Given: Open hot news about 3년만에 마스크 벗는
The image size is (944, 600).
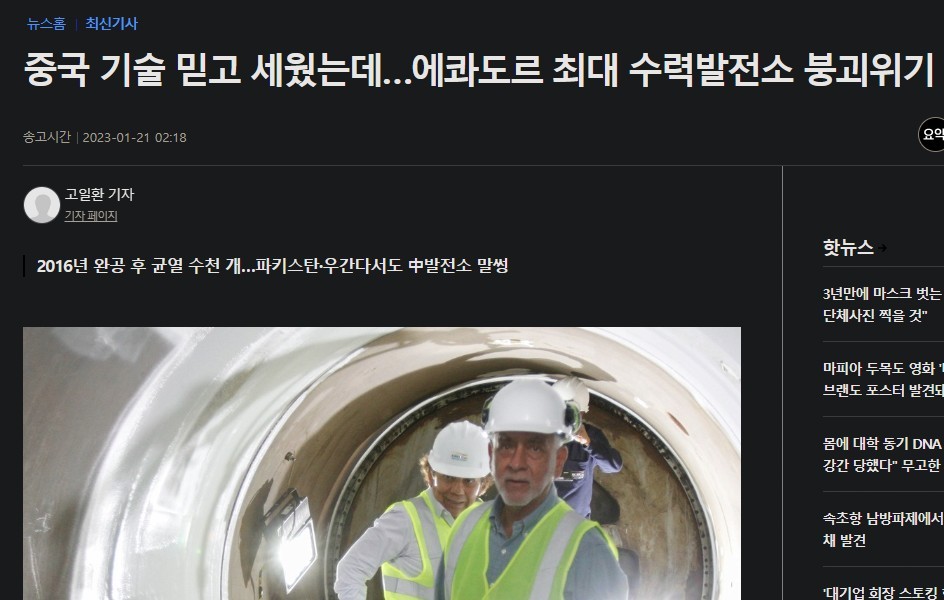Looking at the screenshot, I should pyautogui.click(x=883, y=305).
